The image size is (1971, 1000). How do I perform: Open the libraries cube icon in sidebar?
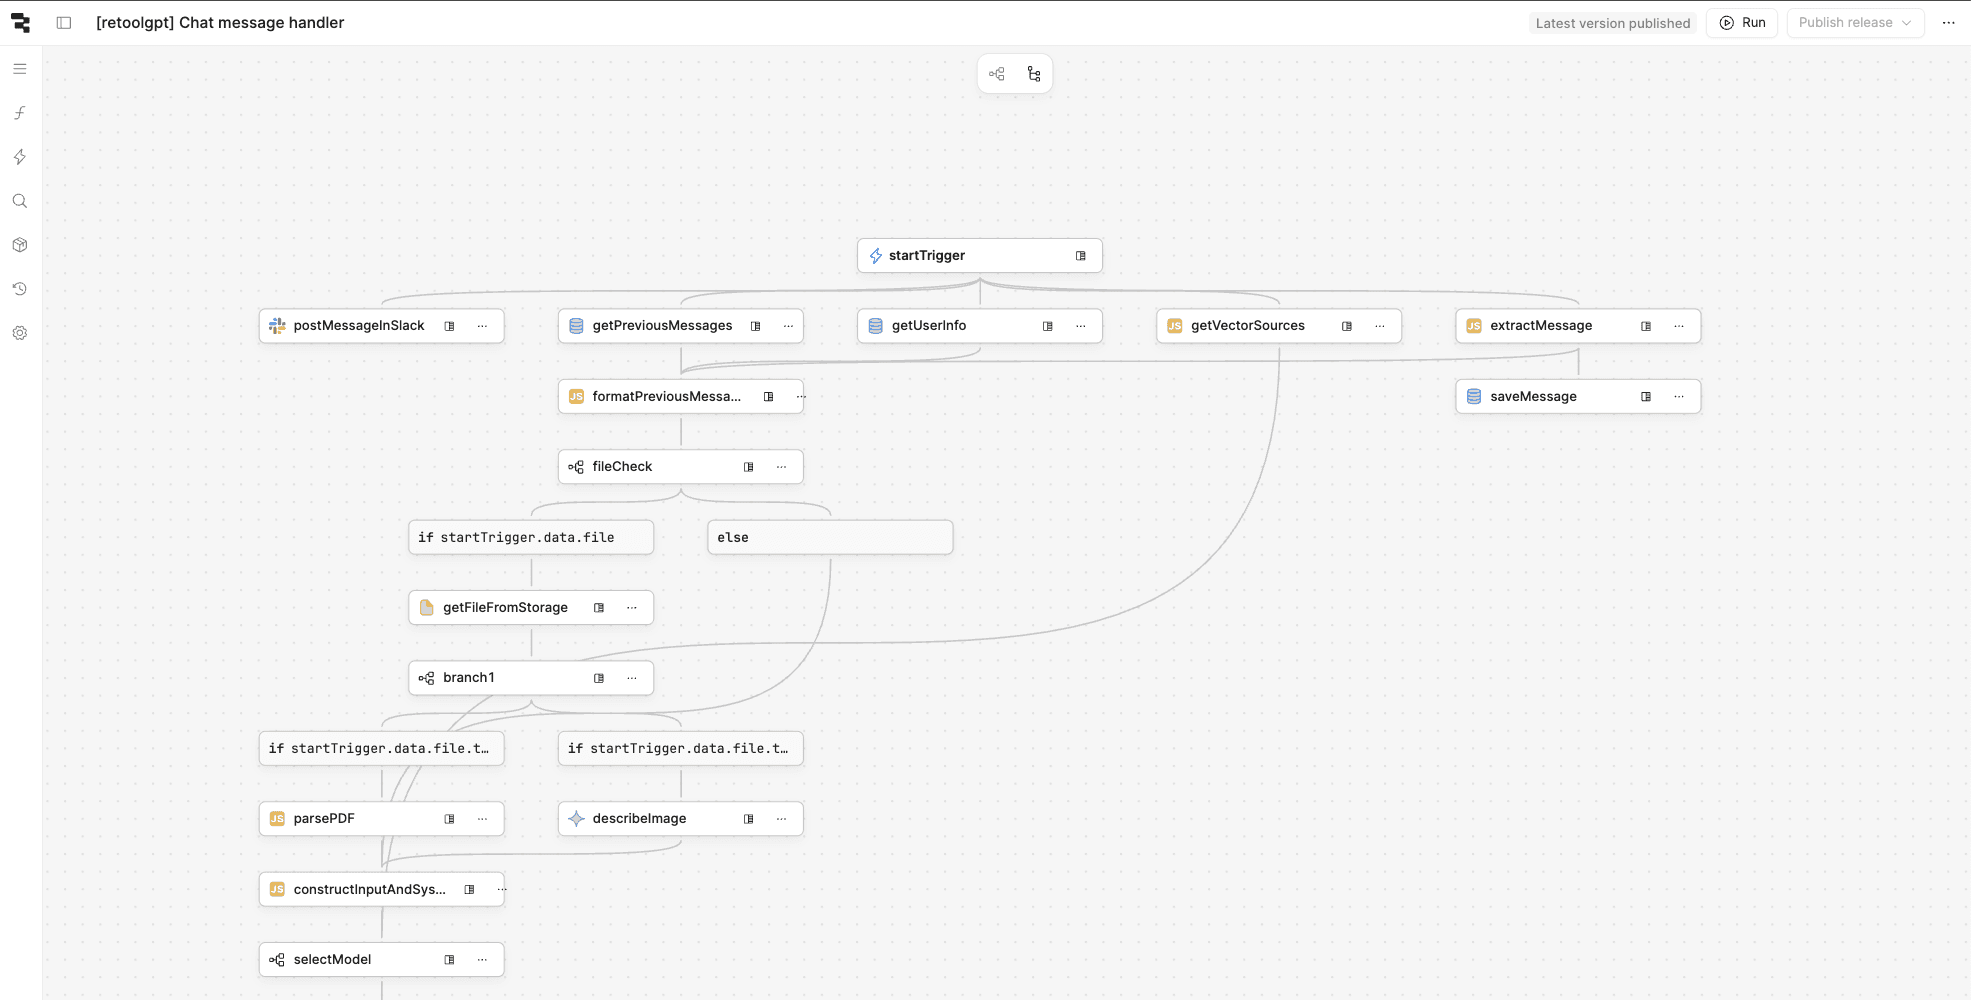[x=20, y=245]
